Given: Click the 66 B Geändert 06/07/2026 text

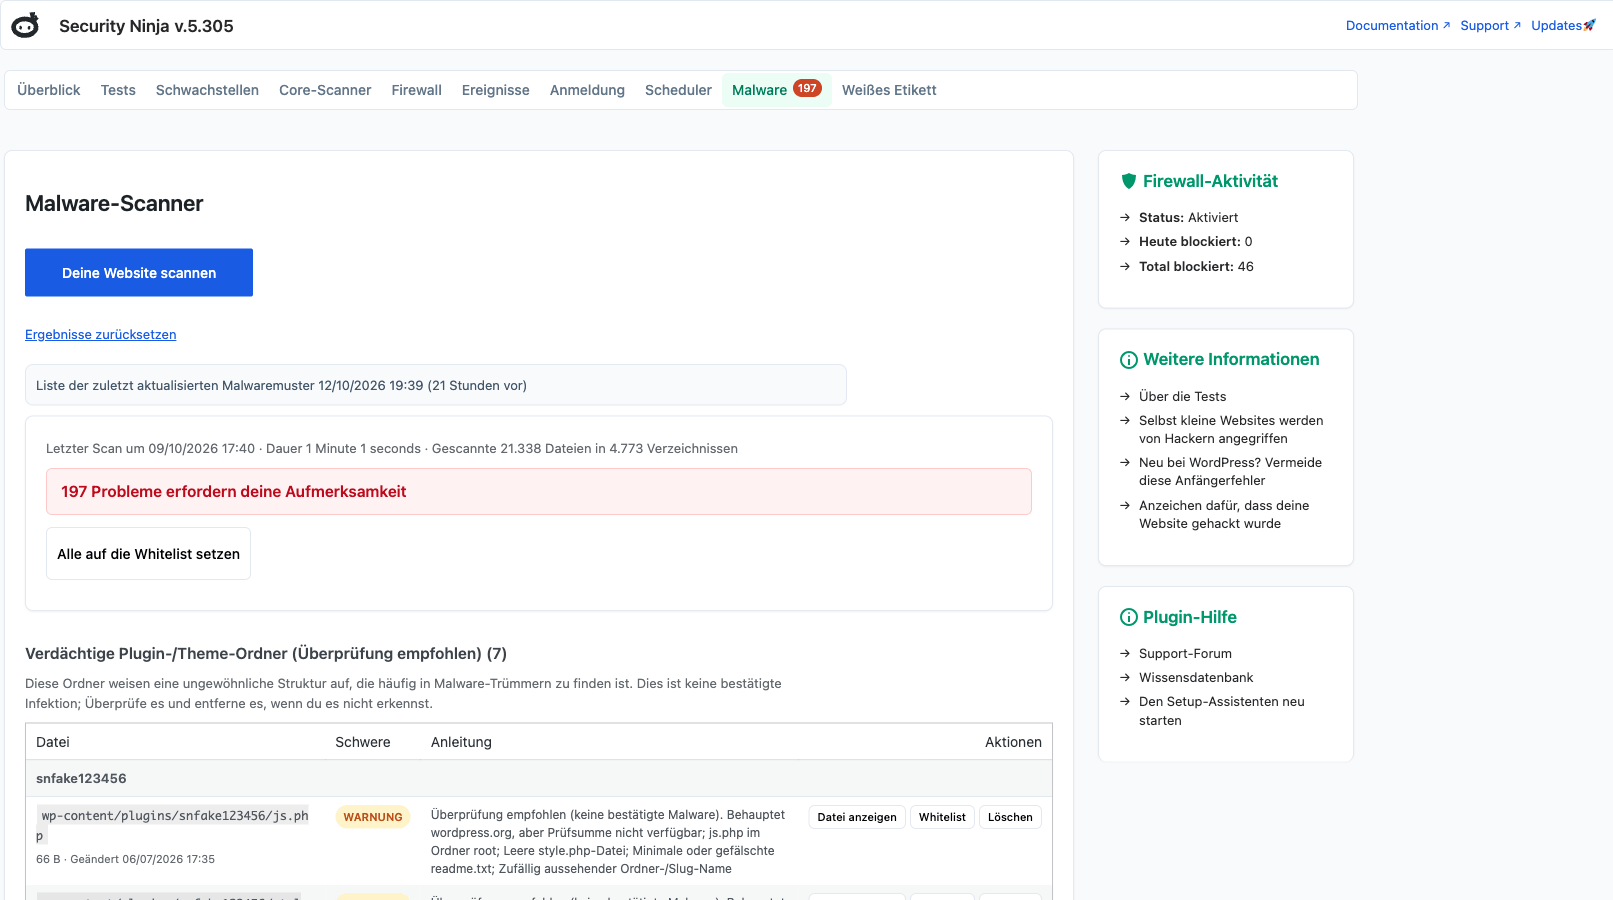Looking at the screenshot, I should pyautogui.click(x=125, y=860).
